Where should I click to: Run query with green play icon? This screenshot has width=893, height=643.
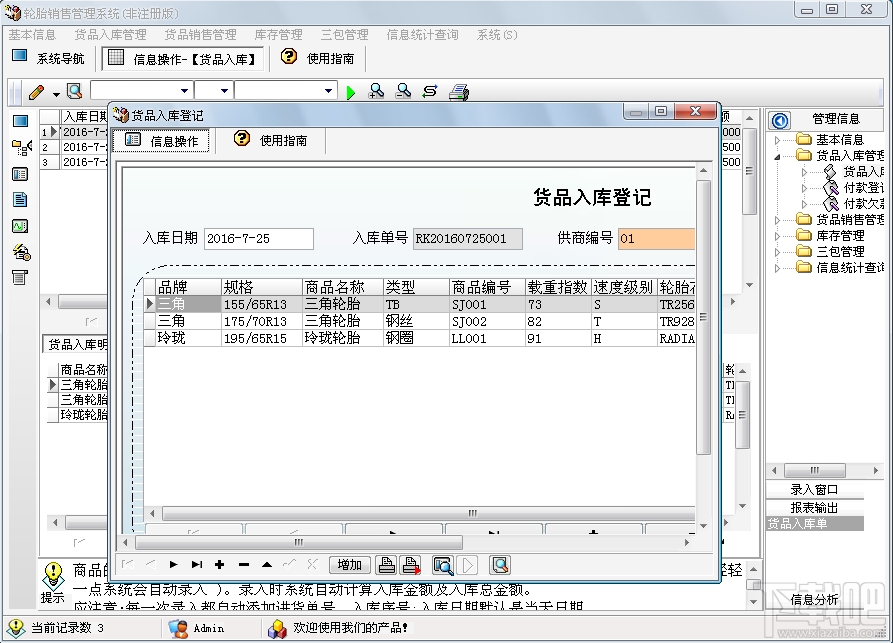[x=351, y=92]
